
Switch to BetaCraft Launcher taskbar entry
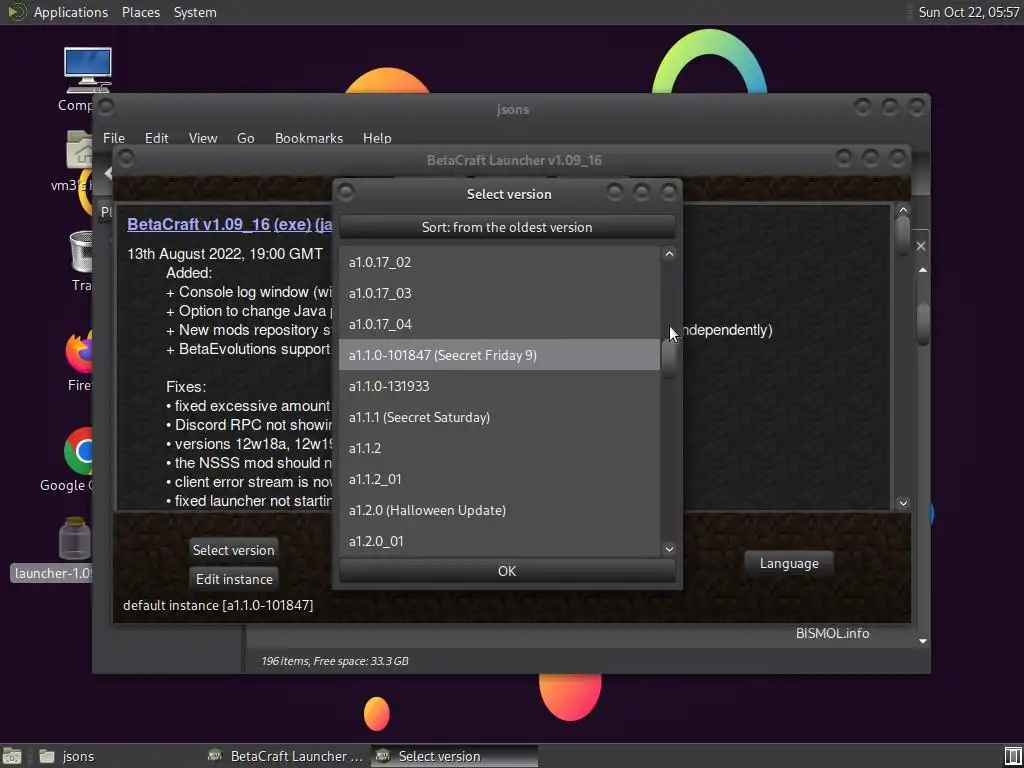tap(285, 756)
